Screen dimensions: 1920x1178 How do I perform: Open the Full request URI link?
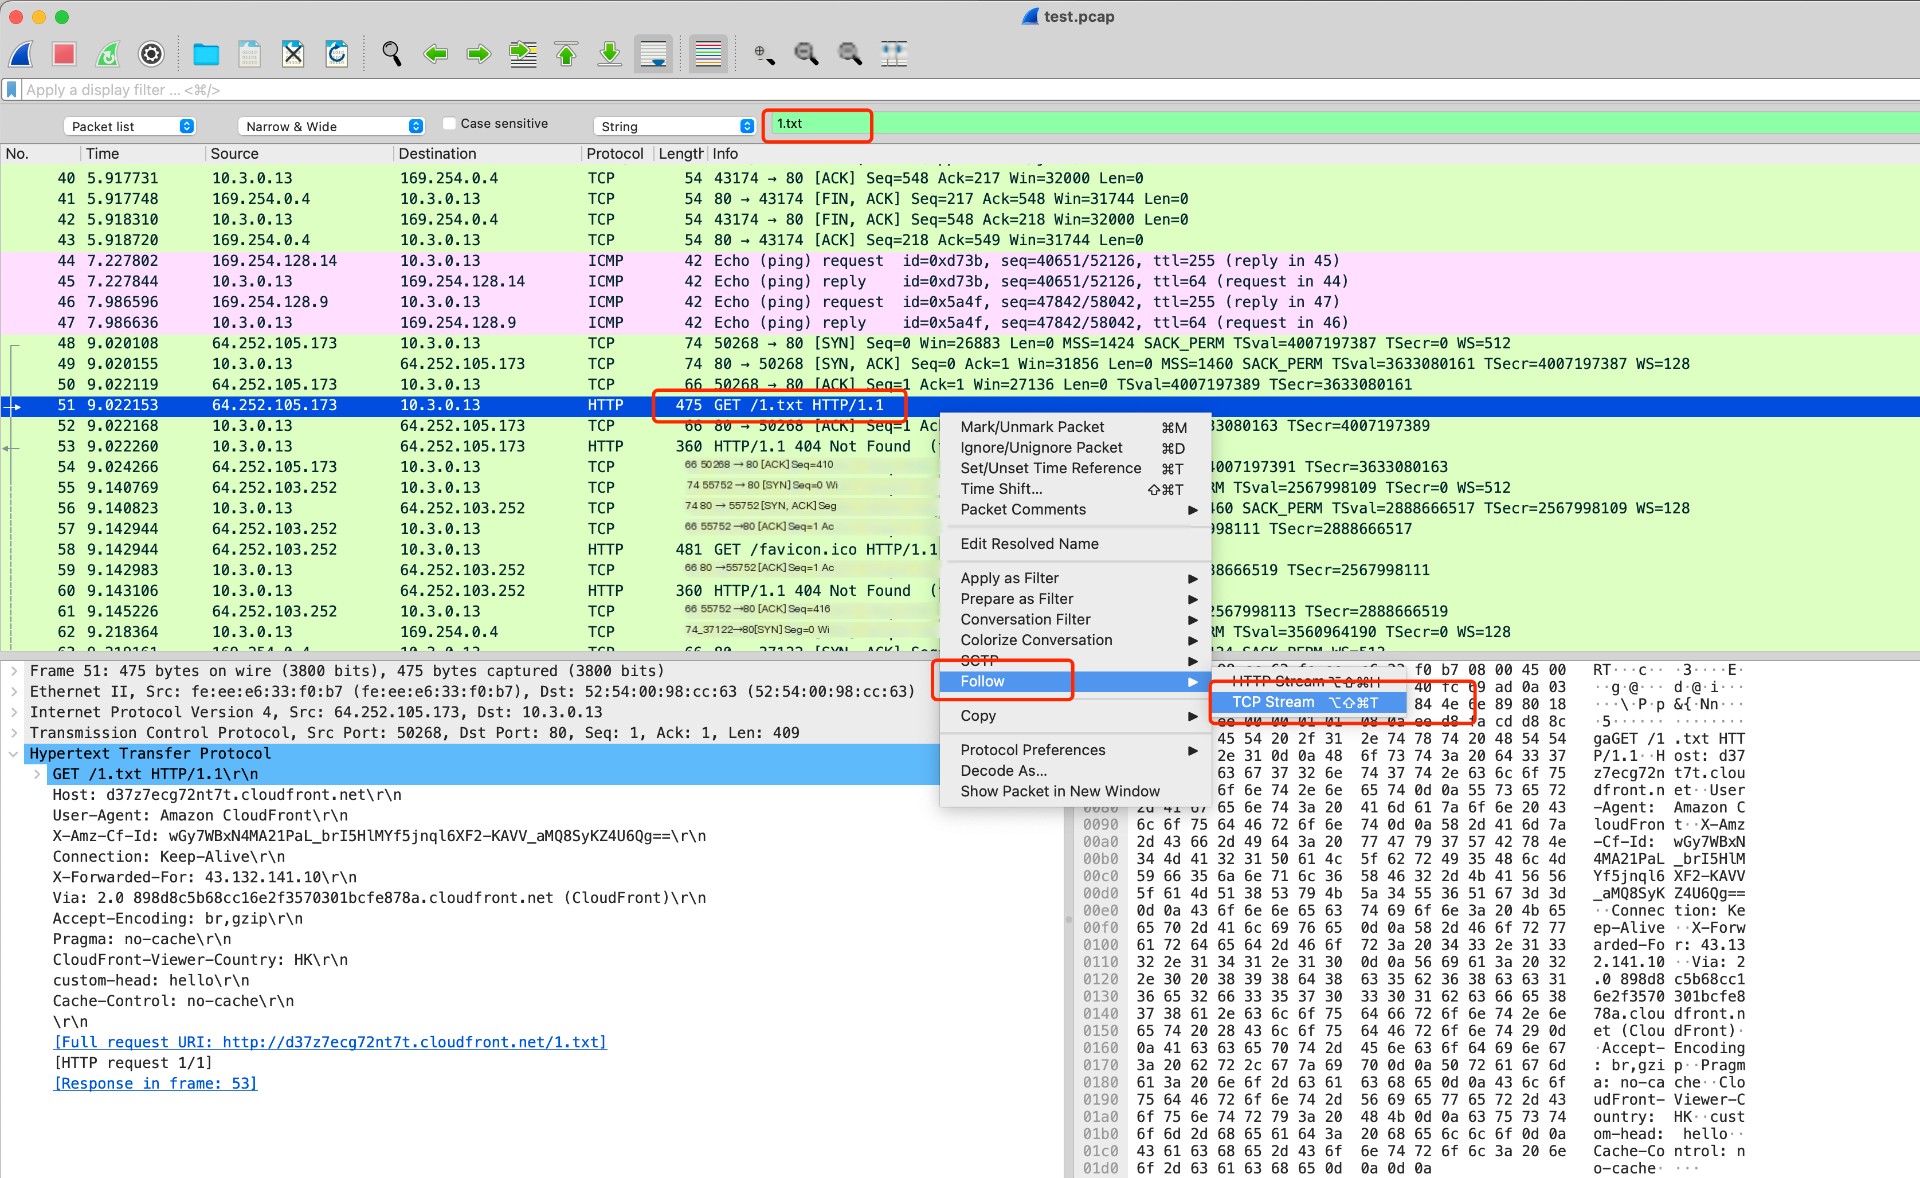point(330,1042)
